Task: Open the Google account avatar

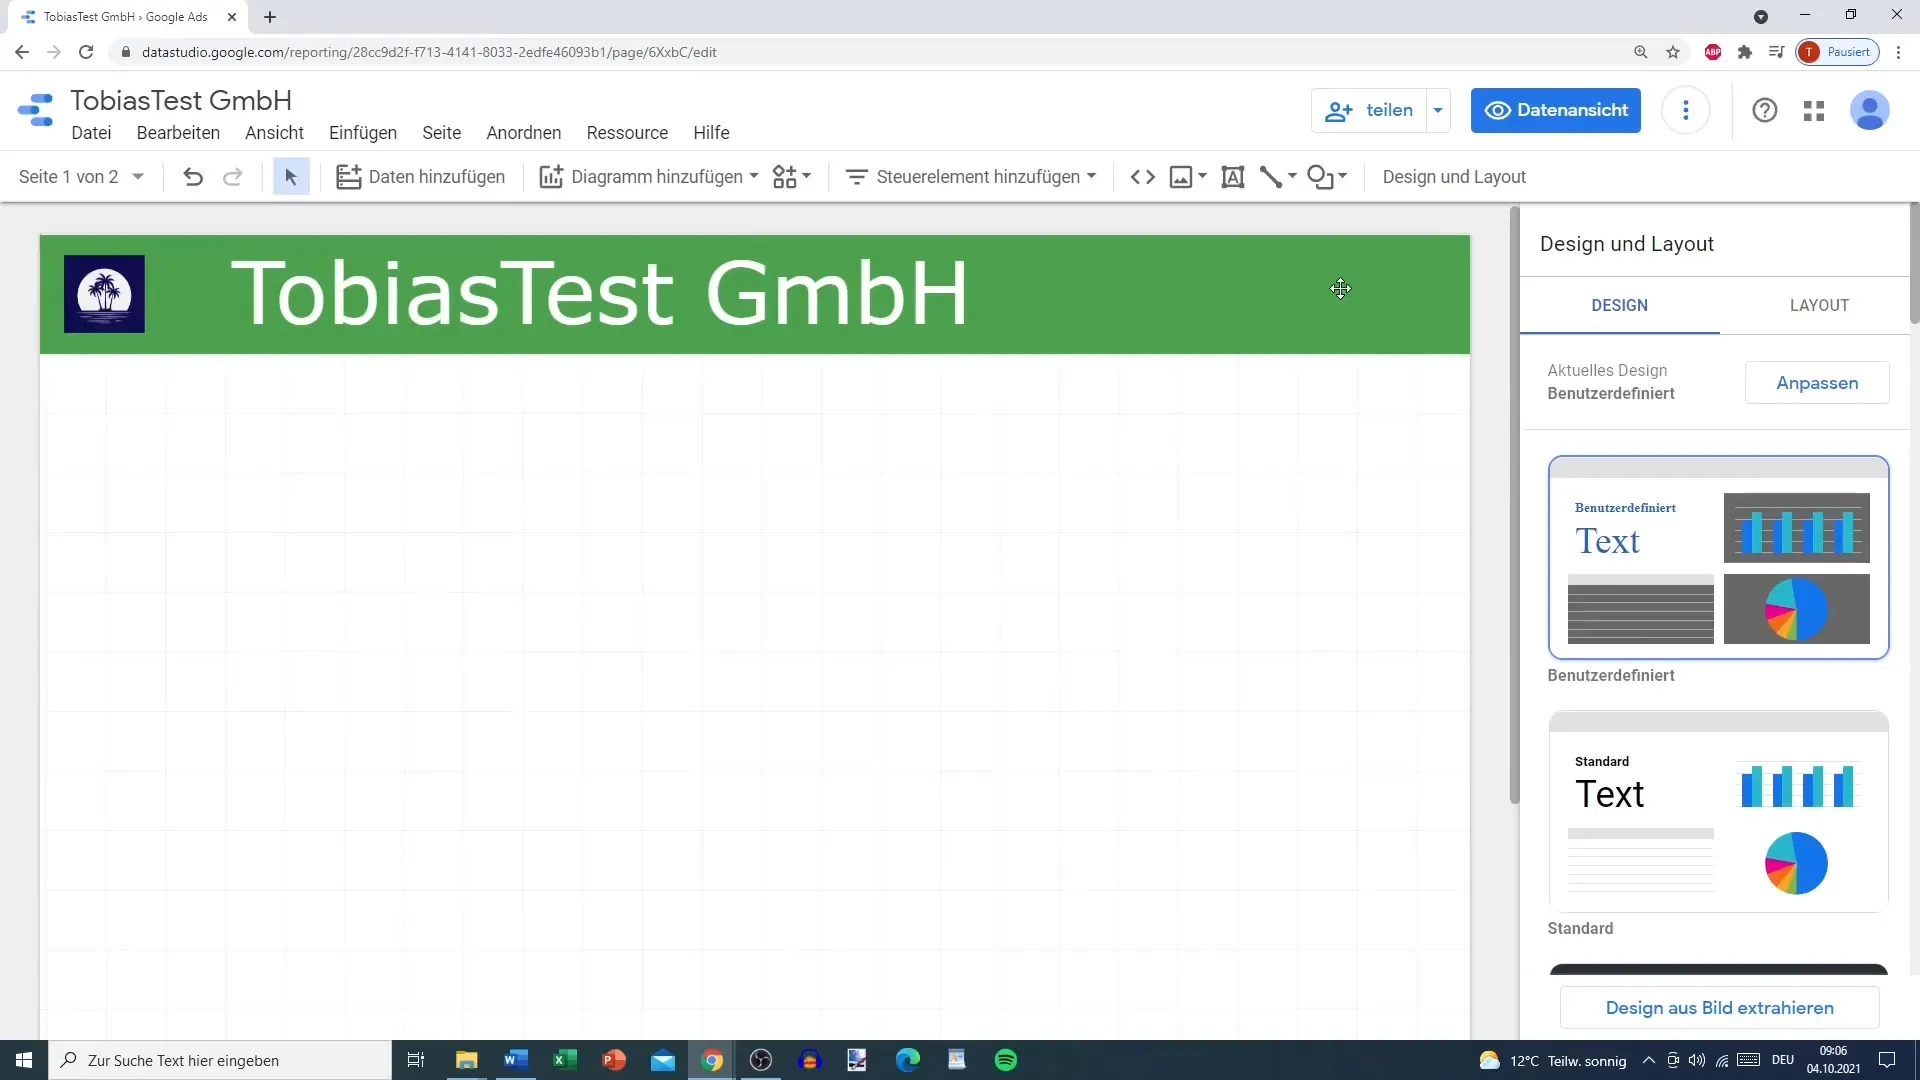Action: pyautogui.click(x=1869, y=110)
